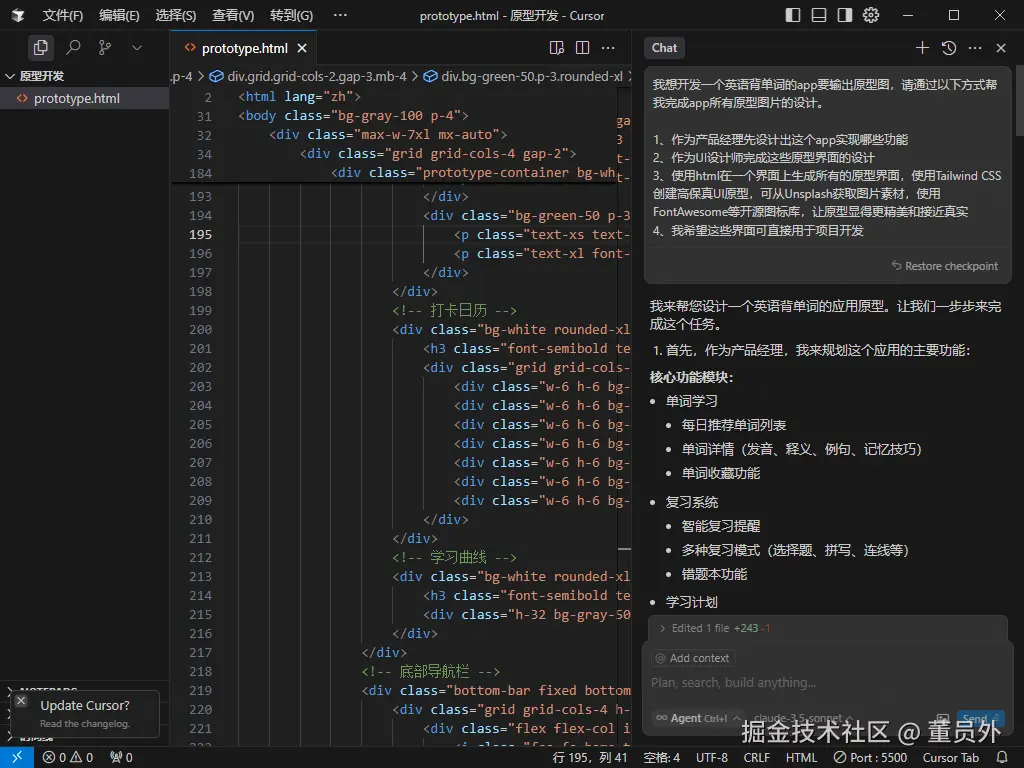Viewport: 1024px width, 768px height.
Task: Open the 文件(F) menu
Action: tap(63, 15)
